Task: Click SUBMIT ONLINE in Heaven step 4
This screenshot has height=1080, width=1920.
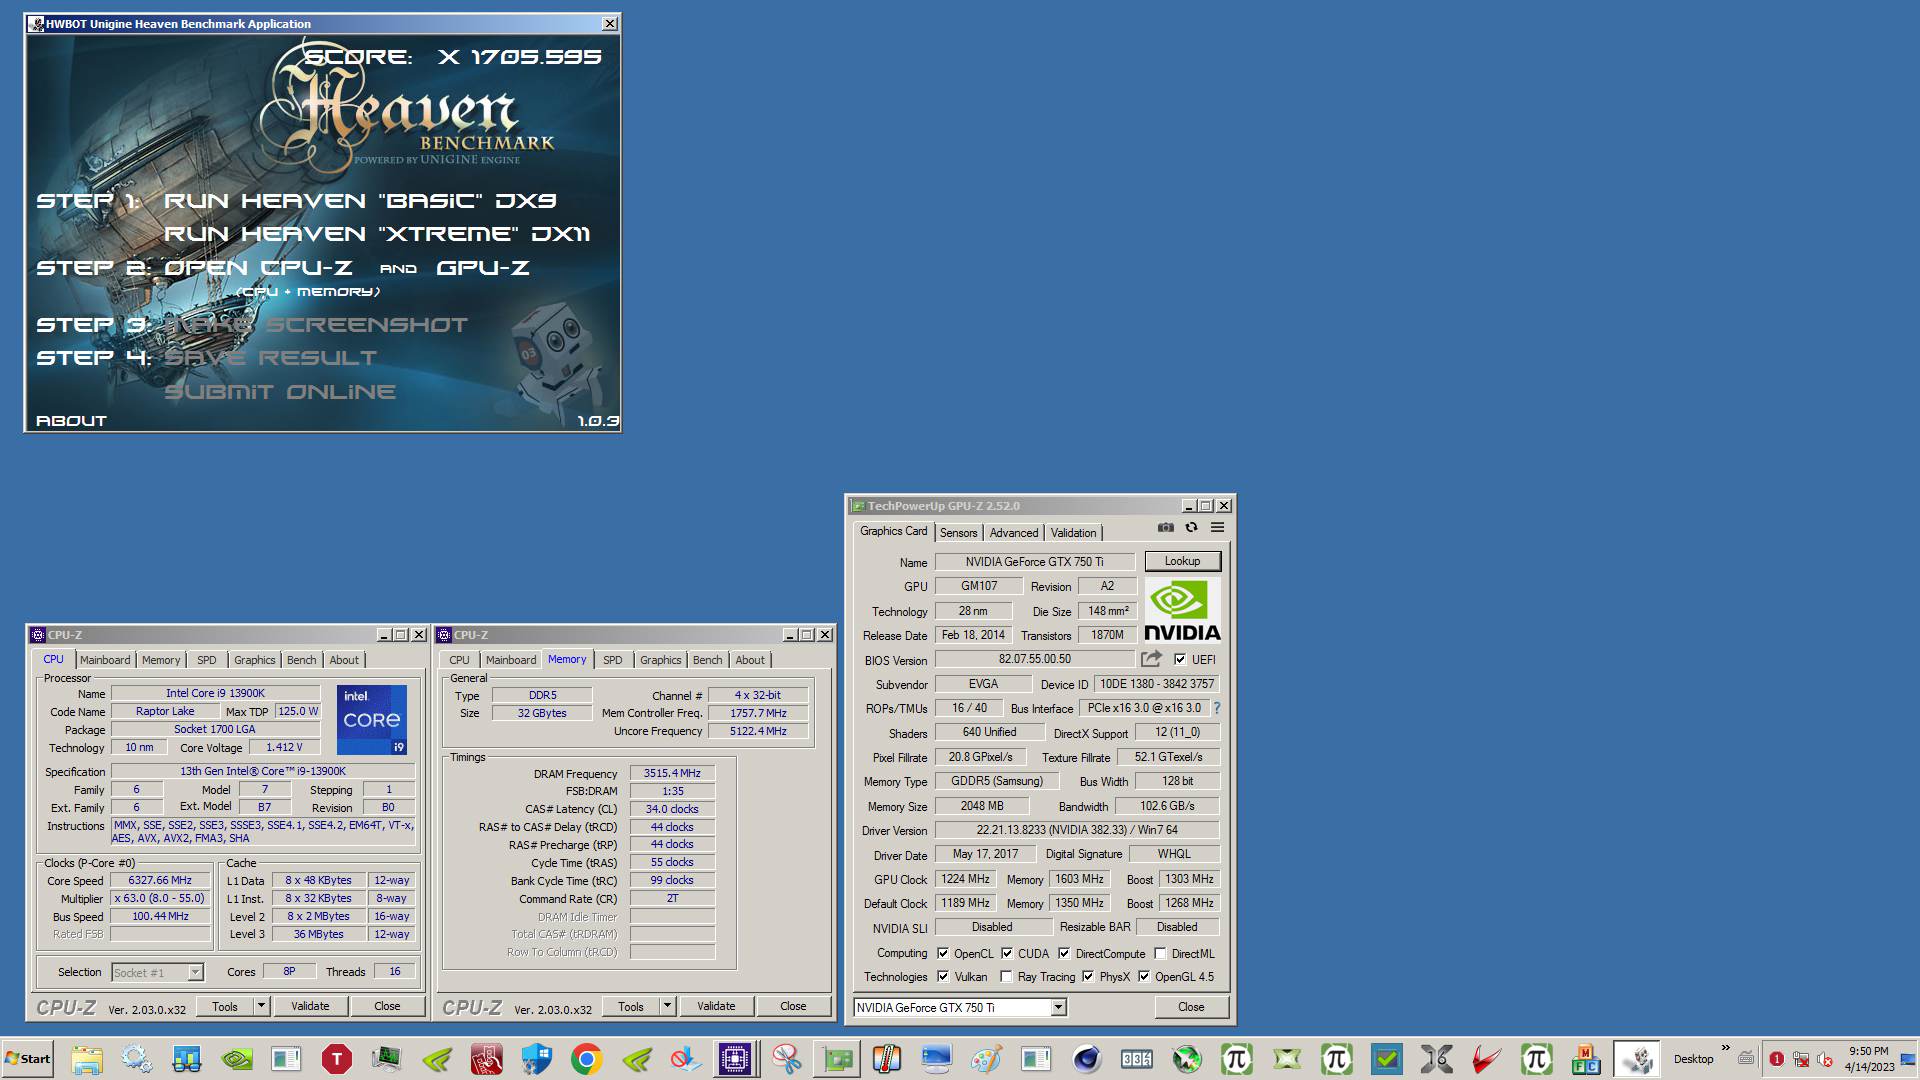Action: click(x=280, y=392)
